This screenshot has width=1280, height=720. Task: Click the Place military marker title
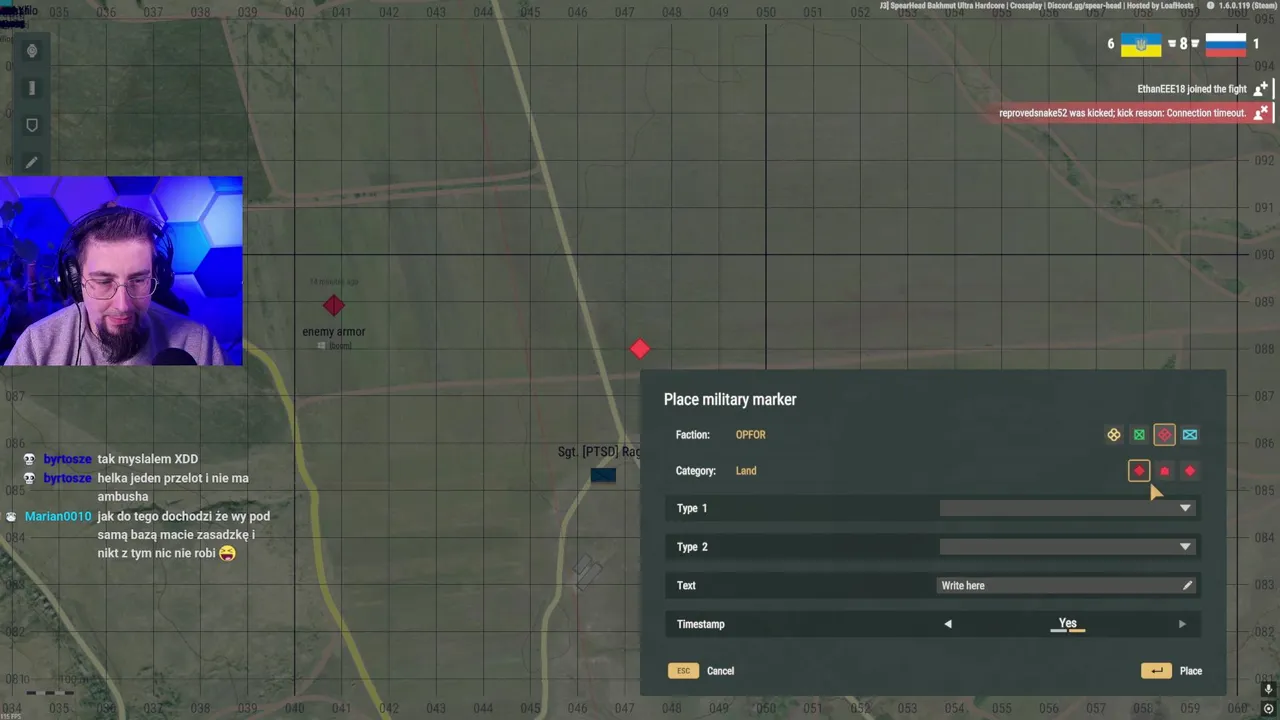730,400
